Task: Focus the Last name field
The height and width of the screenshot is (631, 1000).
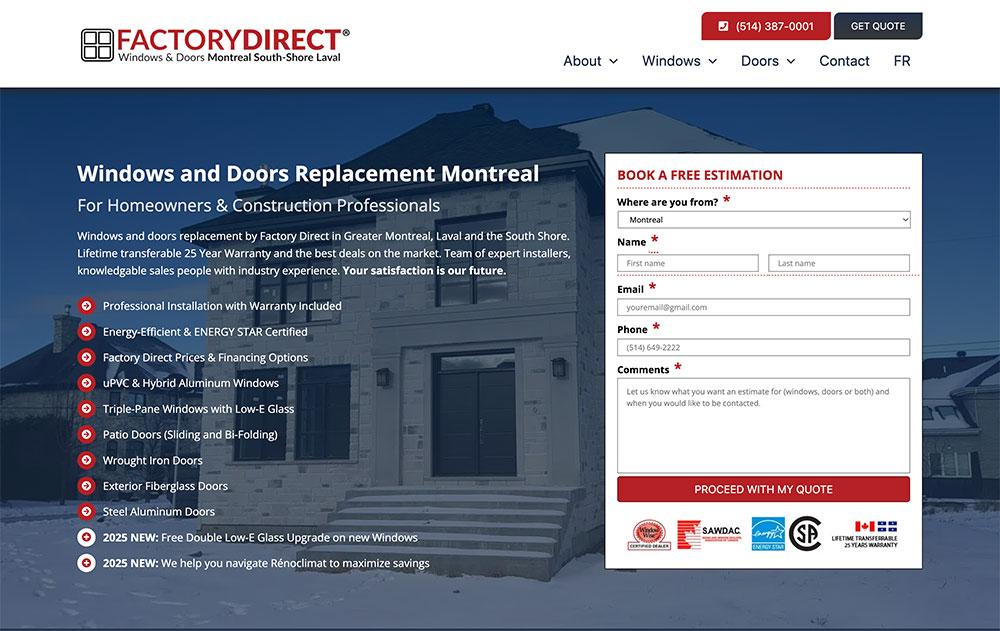Action: 839,263
